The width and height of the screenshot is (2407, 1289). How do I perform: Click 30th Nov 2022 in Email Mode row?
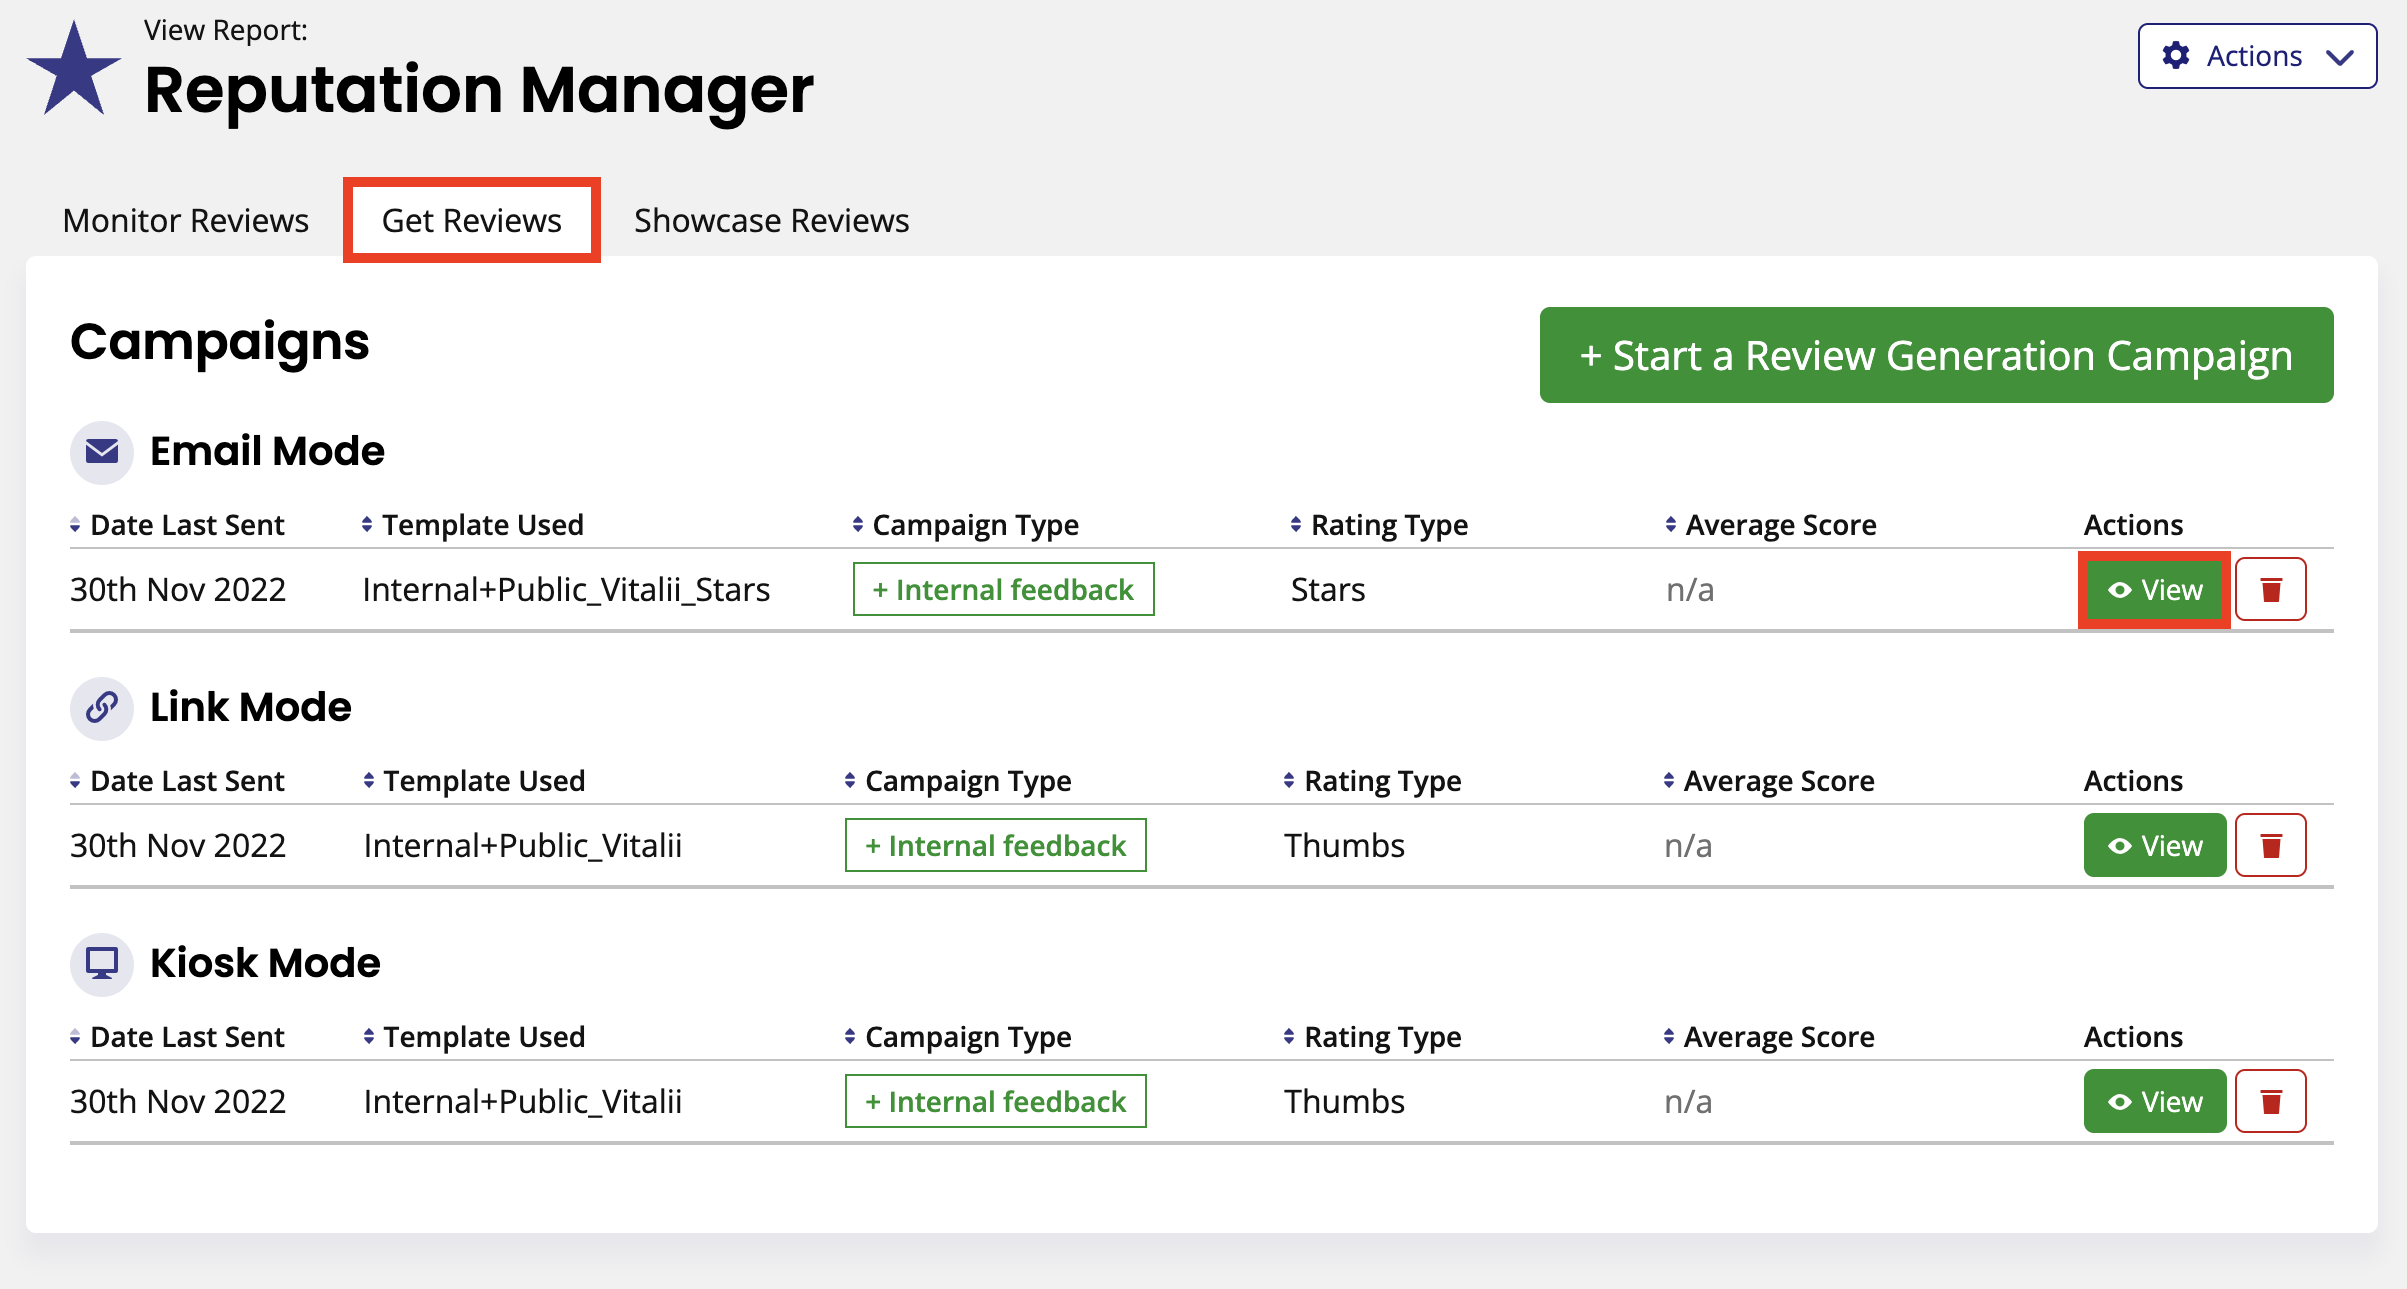(x=178, y=590)
